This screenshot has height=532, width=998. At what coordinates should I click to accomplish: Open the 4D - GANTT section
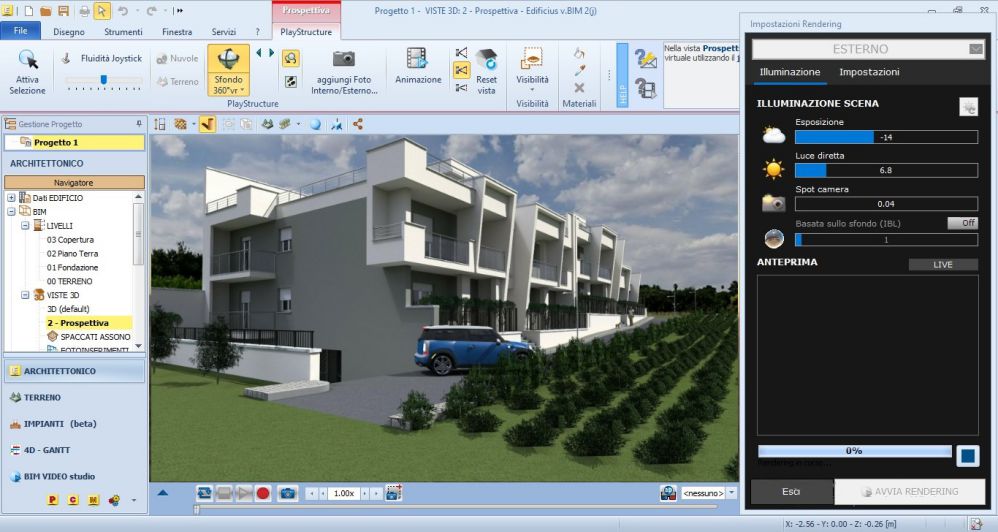pyautogui.click(x=75, y=450)
